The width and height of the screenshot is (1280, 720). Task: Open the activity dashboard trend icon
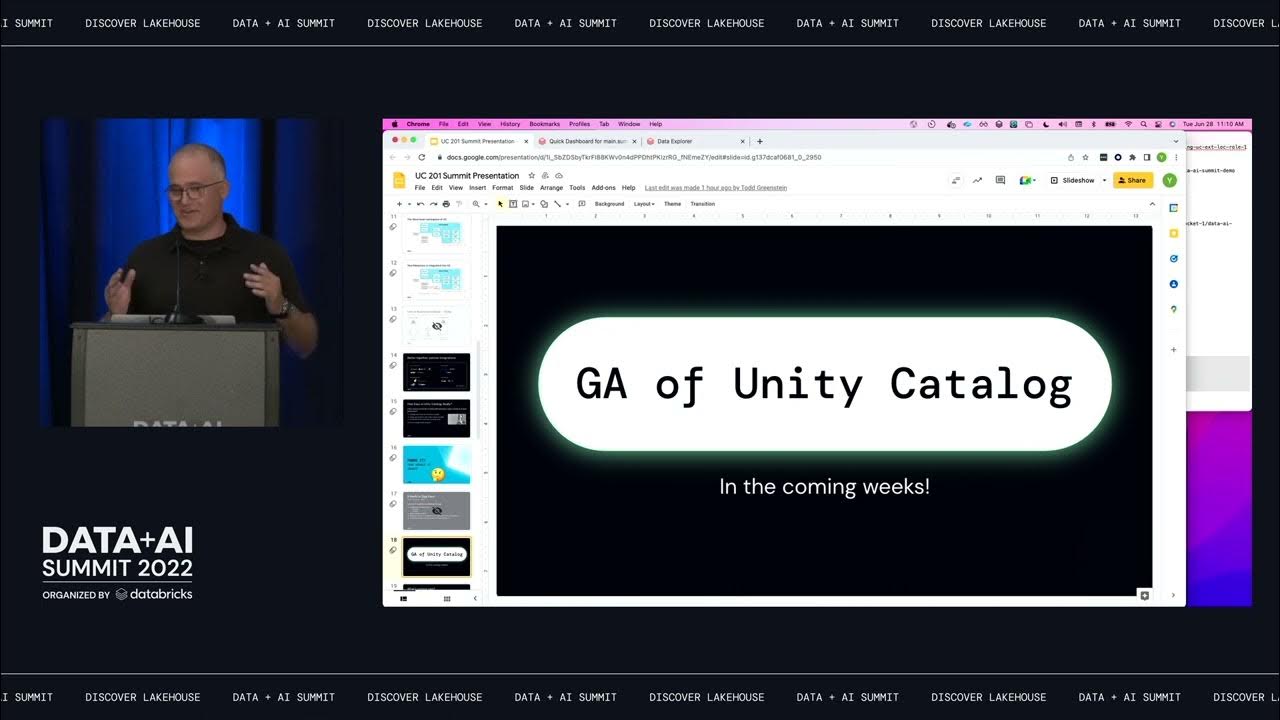(977, 181)
